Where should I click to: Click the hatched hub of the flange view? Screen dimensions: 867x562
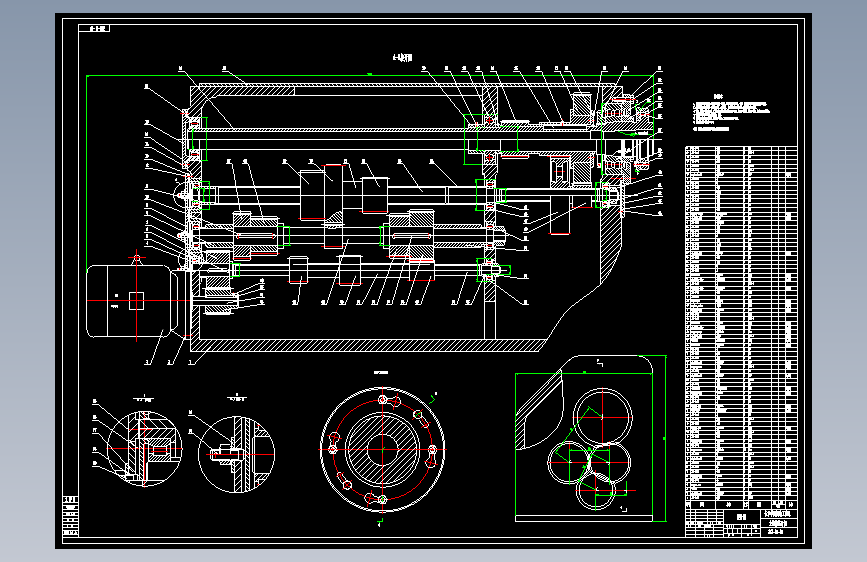[383, 449]
